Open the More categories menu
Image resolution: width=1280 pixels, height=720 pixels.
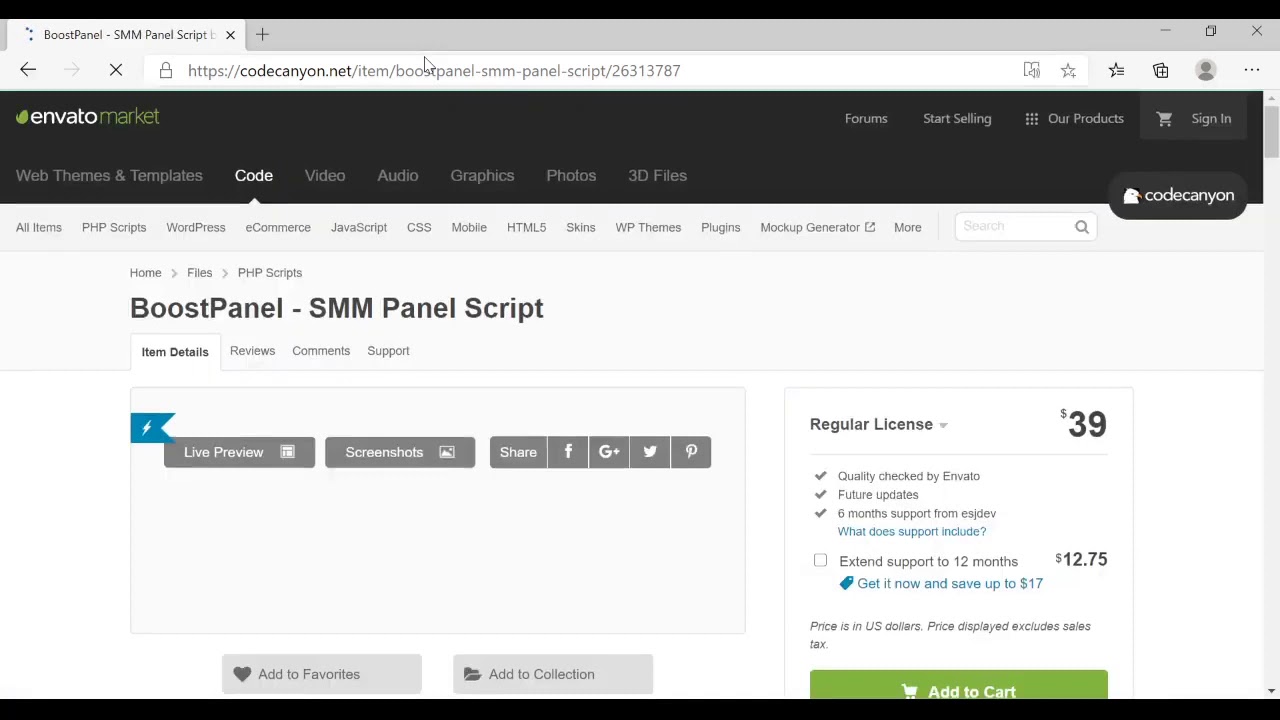[908, 227]
